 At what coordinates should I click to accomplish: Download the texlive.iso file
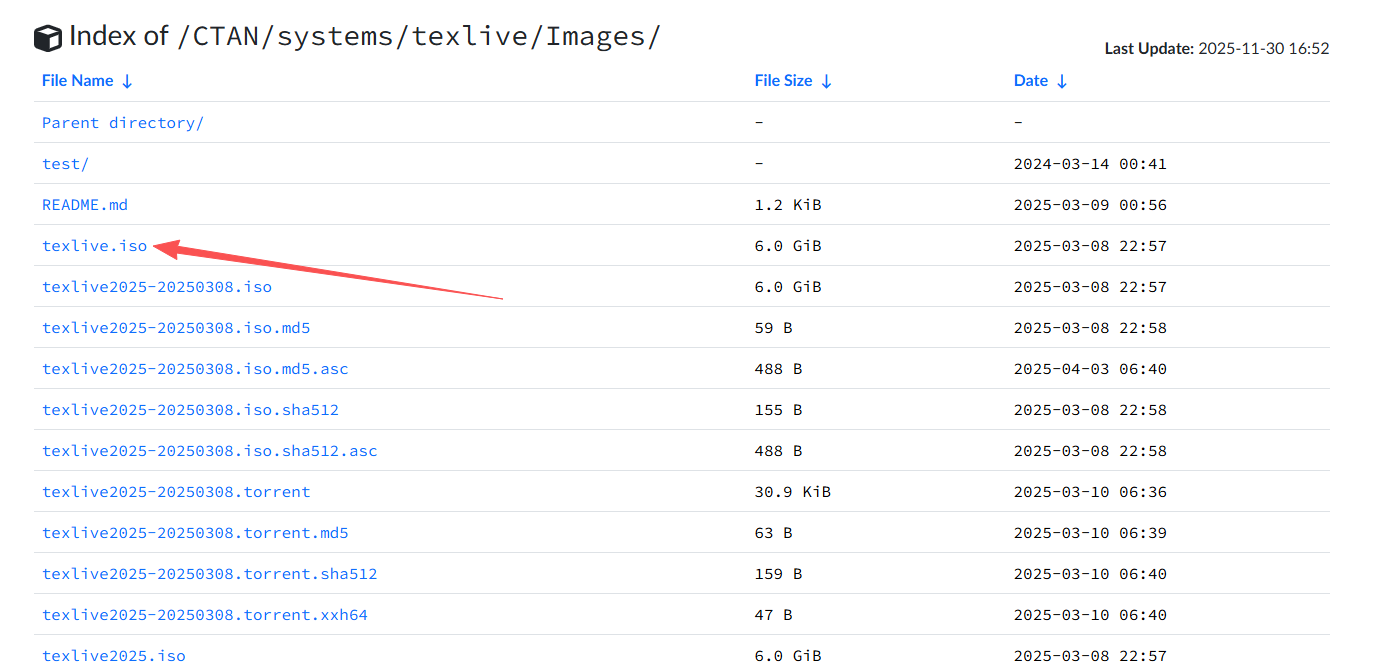(x=95, y=246)
